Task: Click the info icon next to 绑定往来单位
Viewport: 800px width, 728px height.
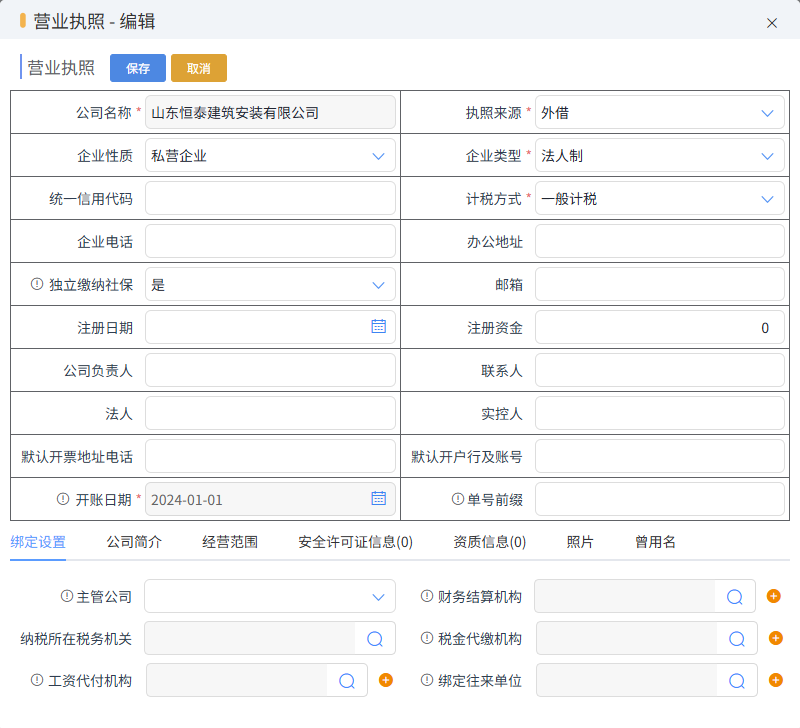Action: coord(427,680)
